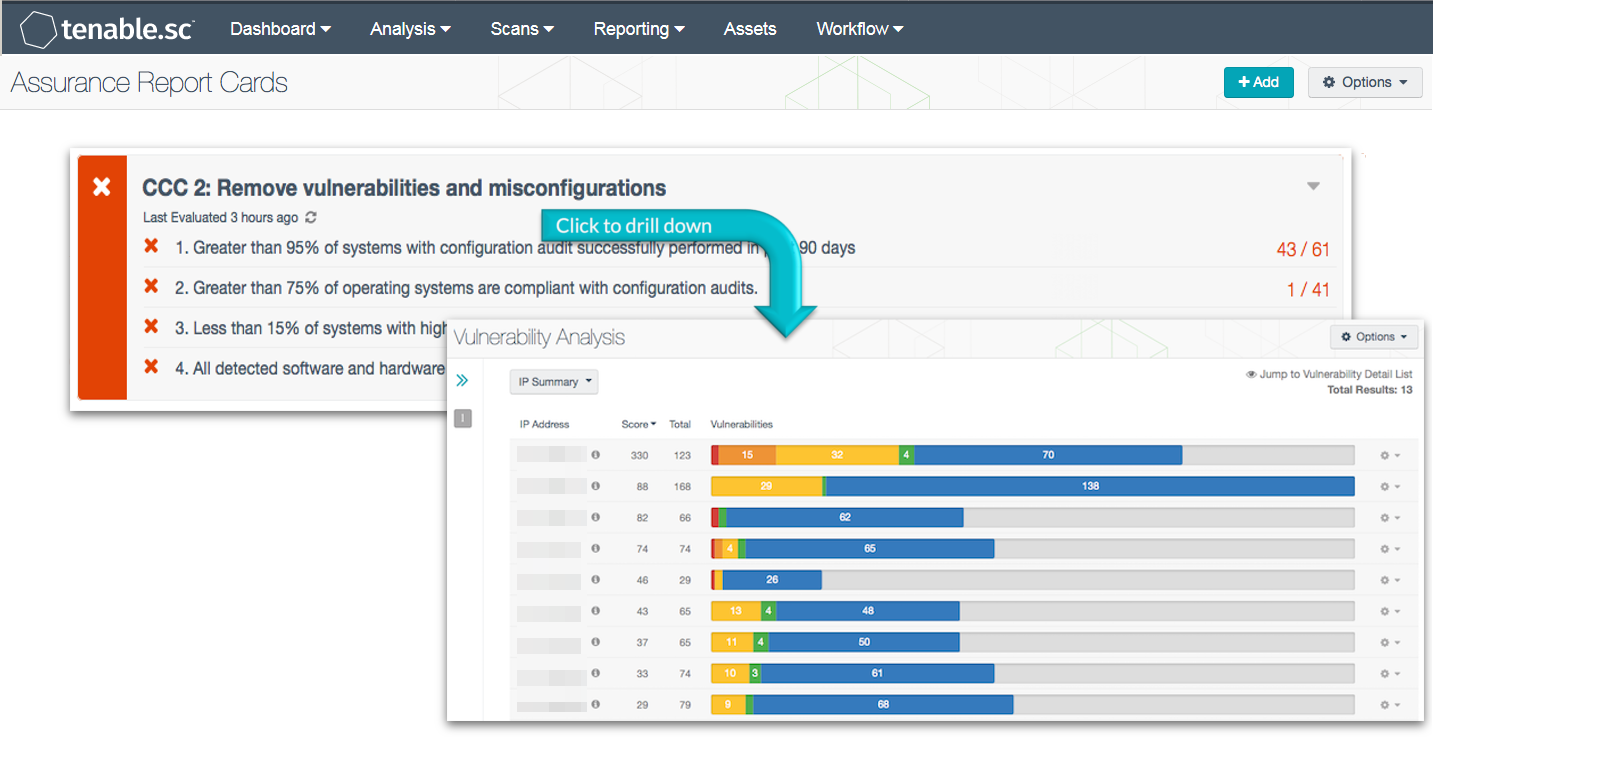Drill into policy 2 about operating systems compliance
1608x778 pixels.
(466, 288)
